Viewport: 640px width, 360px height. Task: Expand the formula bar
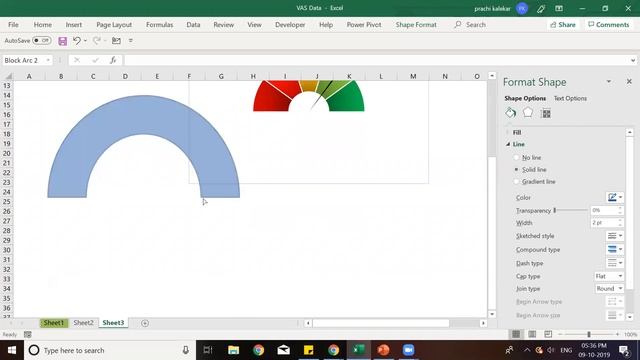[633, 60]
